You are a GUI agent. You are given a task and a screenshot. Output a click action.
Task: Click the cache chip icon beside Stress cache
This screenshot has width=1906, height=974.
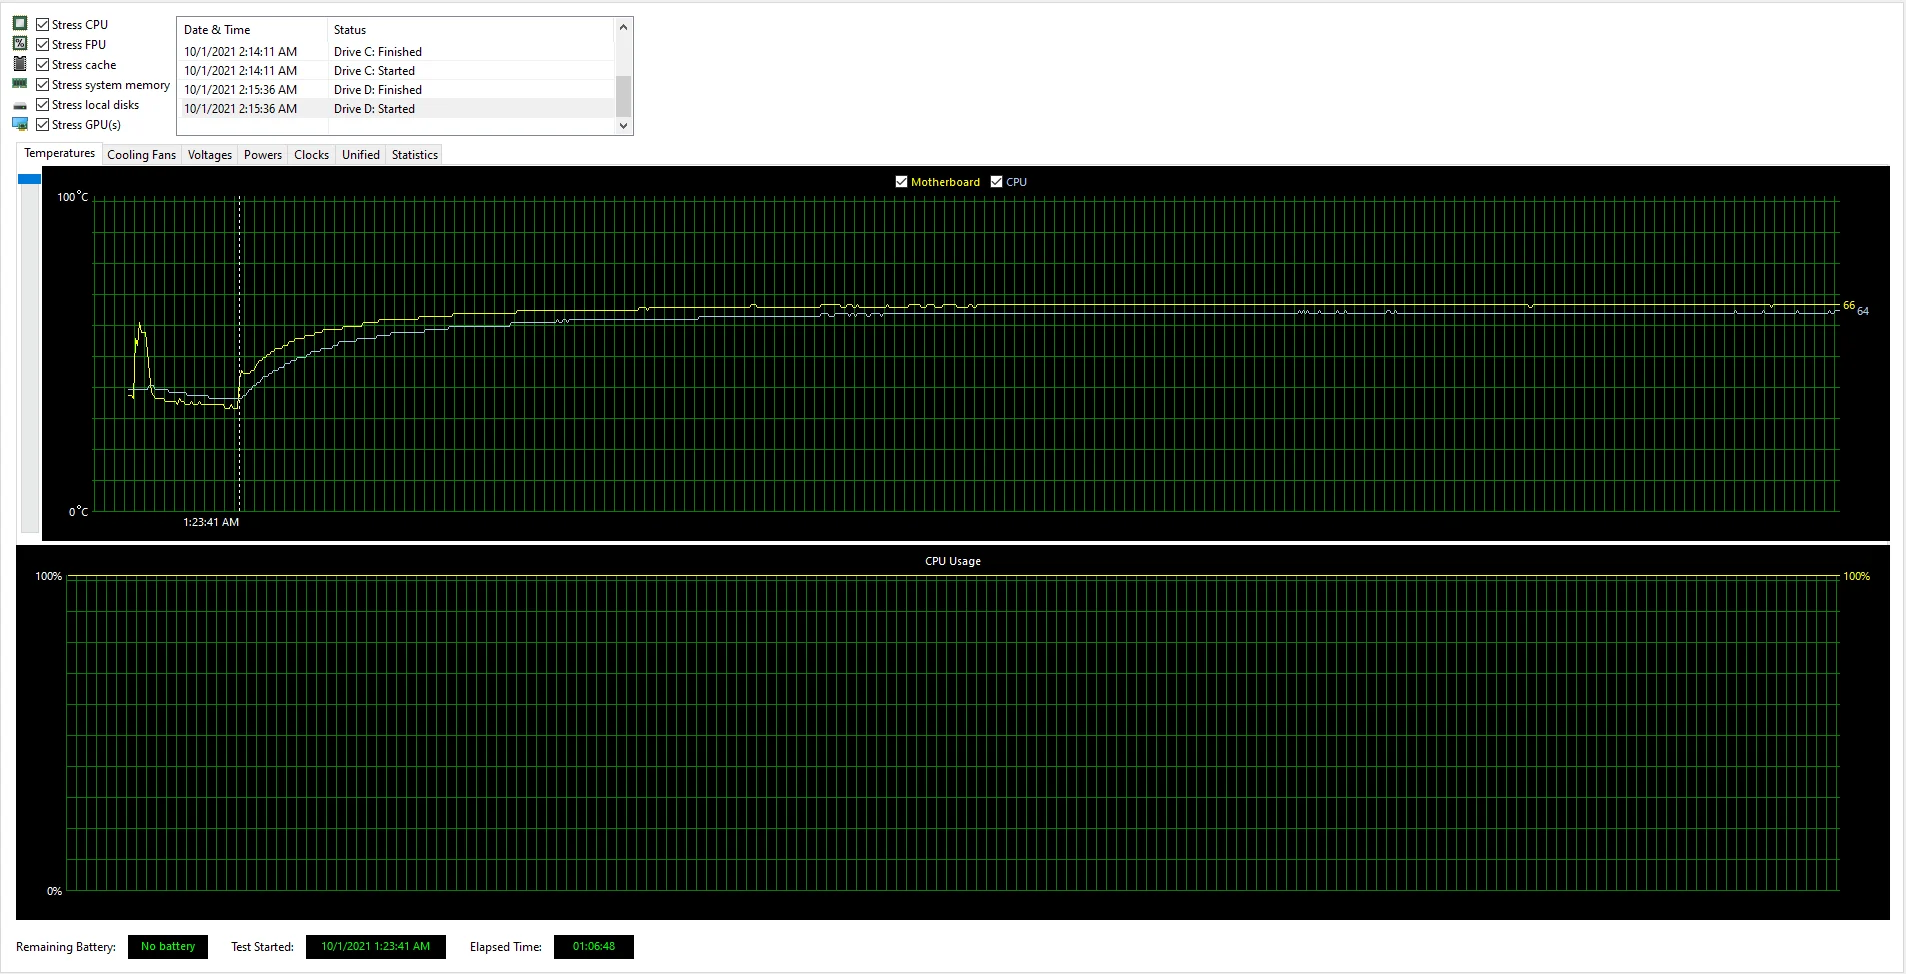click(20, 63)
